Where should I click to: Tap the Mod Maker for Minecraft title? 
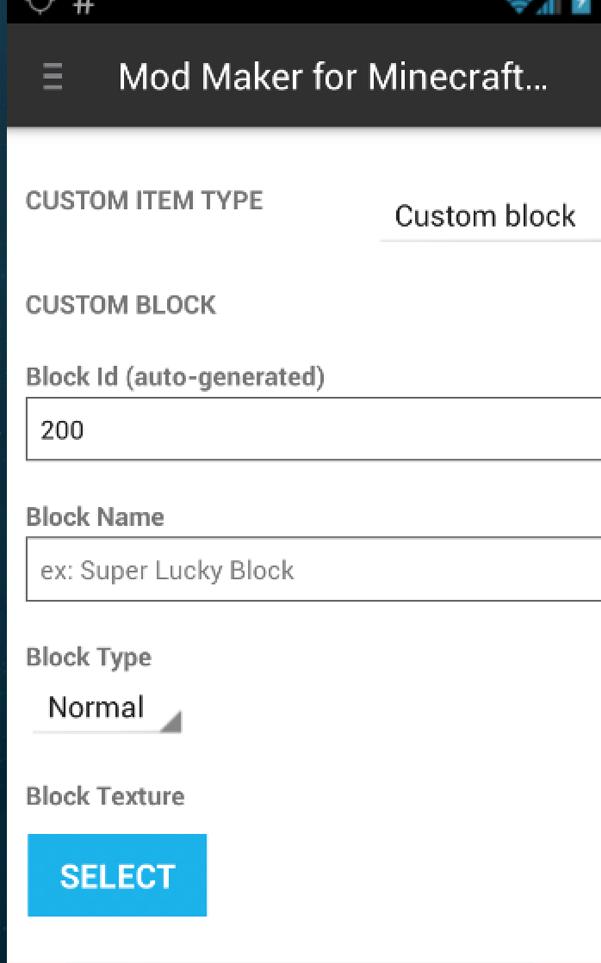tap(332, 77)
